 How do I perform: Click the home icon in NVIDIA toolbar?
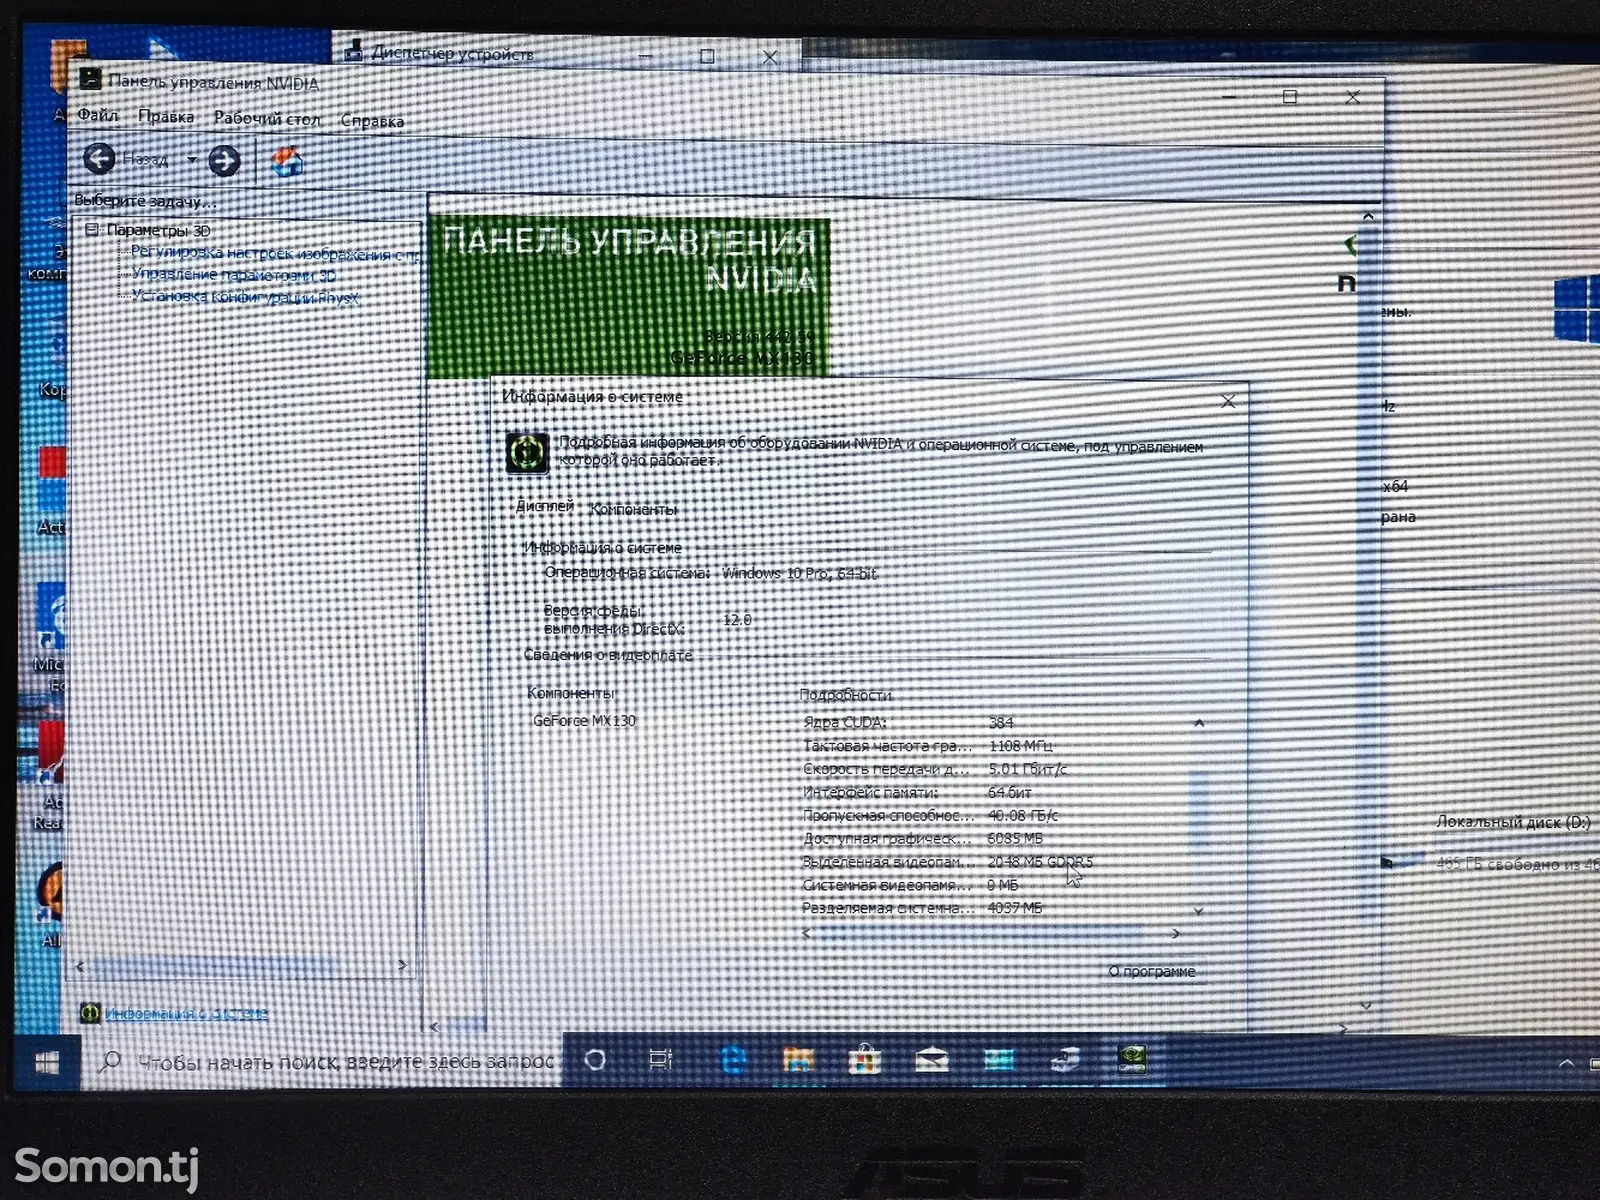pyautogui.click(x=286, y=161)
